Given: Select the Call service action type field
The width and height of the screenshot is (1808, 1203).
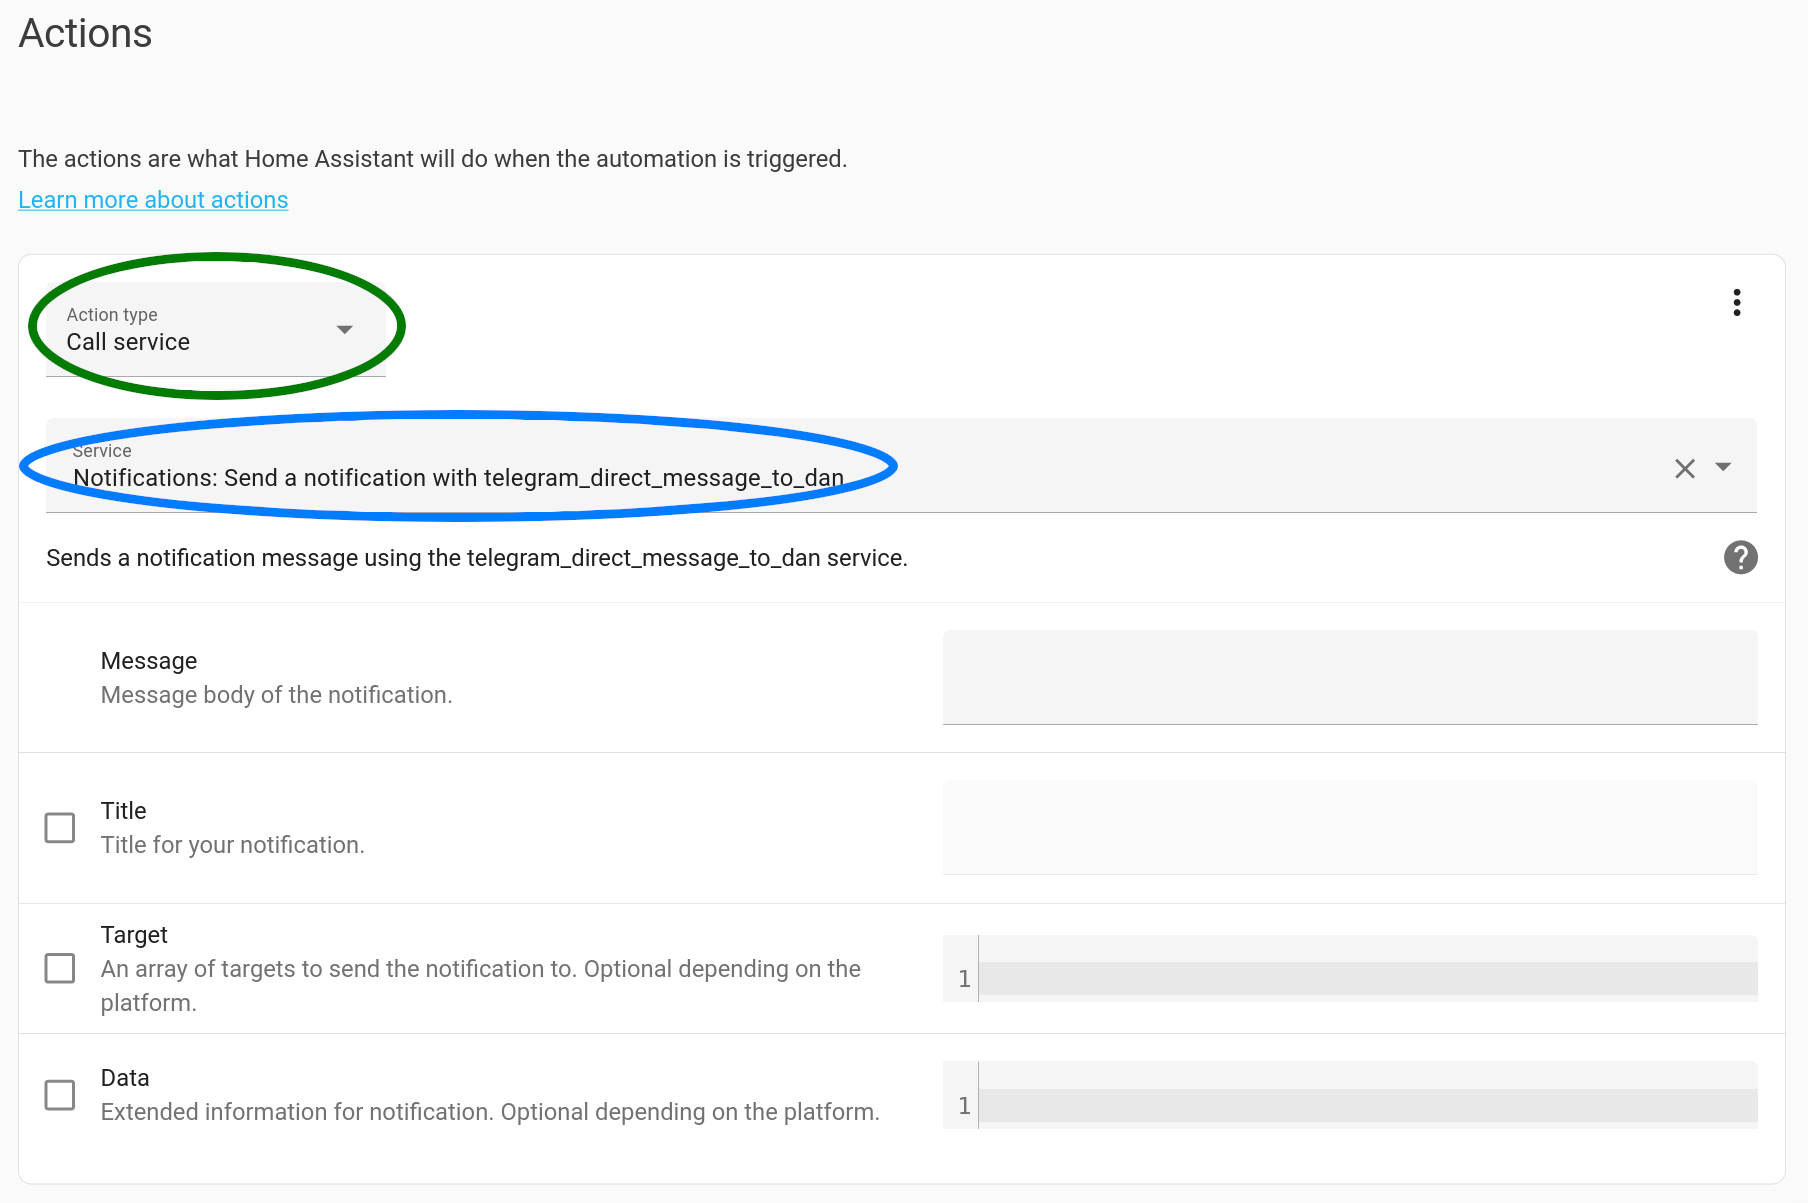Looking at the screenshot, I should (190, 330).
